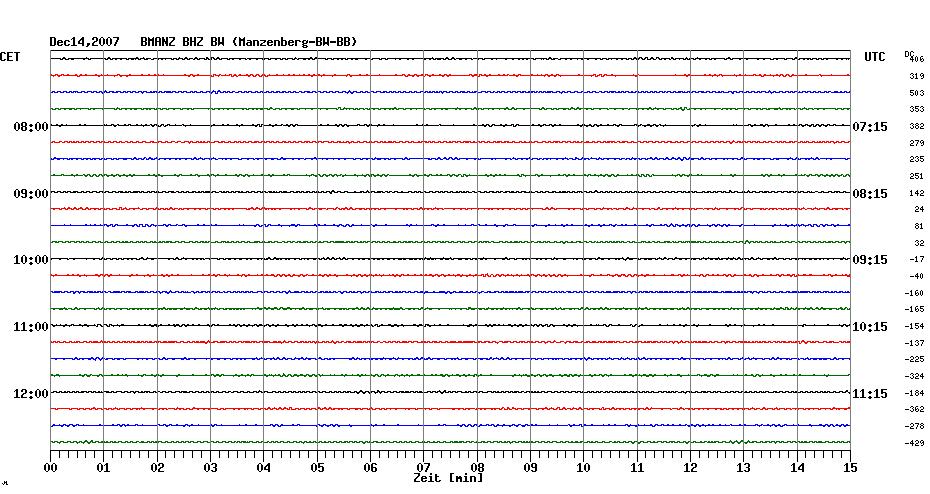Viewport: 930px width, 494px height.
Task: Select DC offset value 319
Action: point(917,77)
